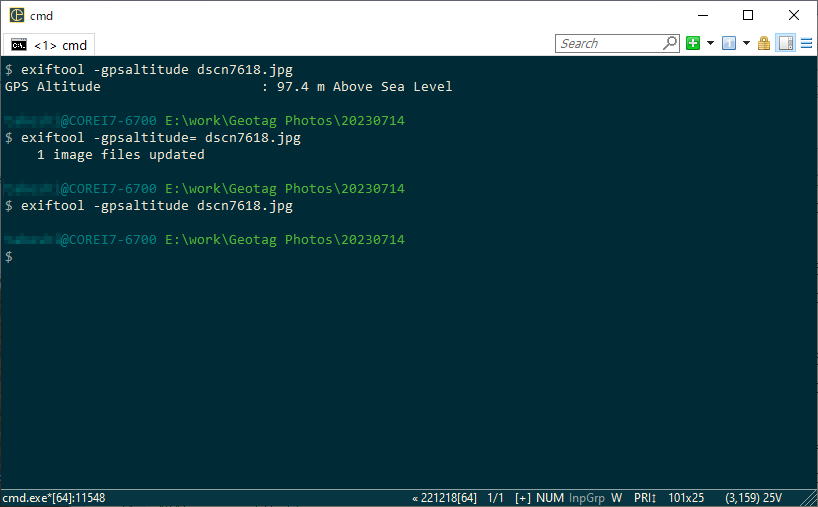Image resolution: width=818 pixels, height=507 pixels.
Task: Click the resize grip at status bar corner
Action: (809, 498)
